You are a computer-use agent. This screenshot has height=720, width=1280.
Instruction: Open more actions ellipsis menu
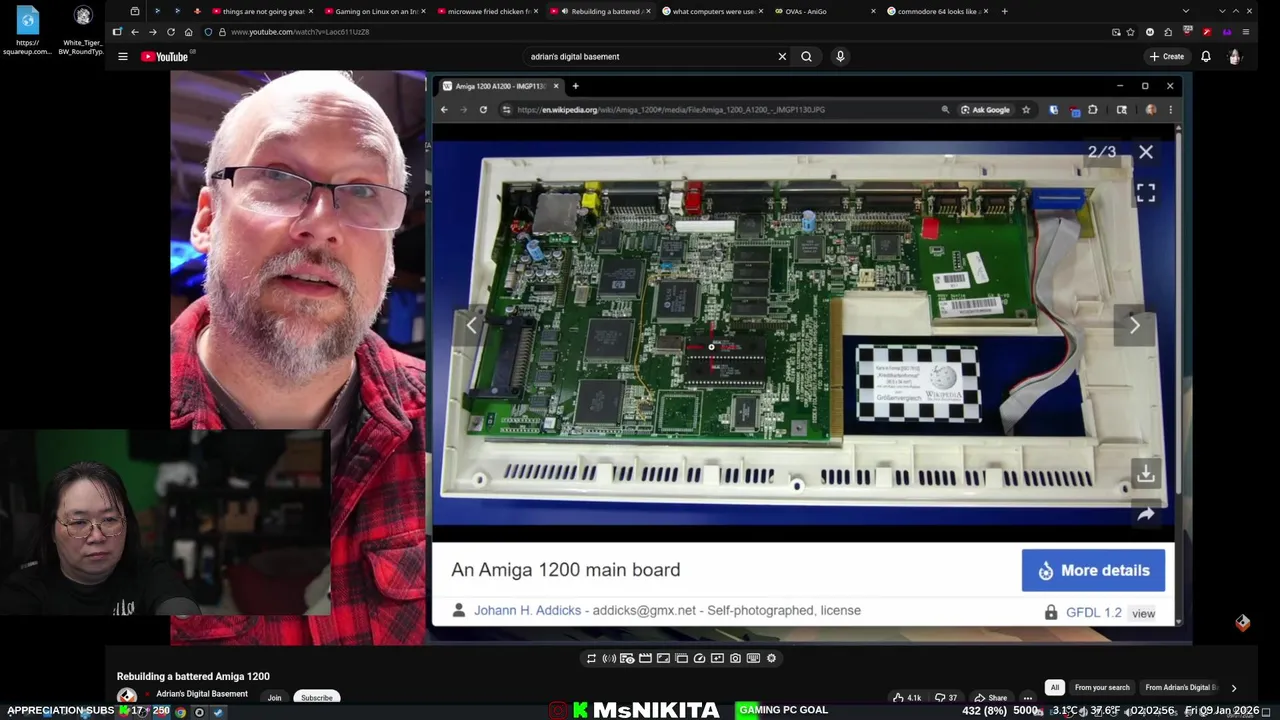pyautogui.click(x=1027, y=697)
